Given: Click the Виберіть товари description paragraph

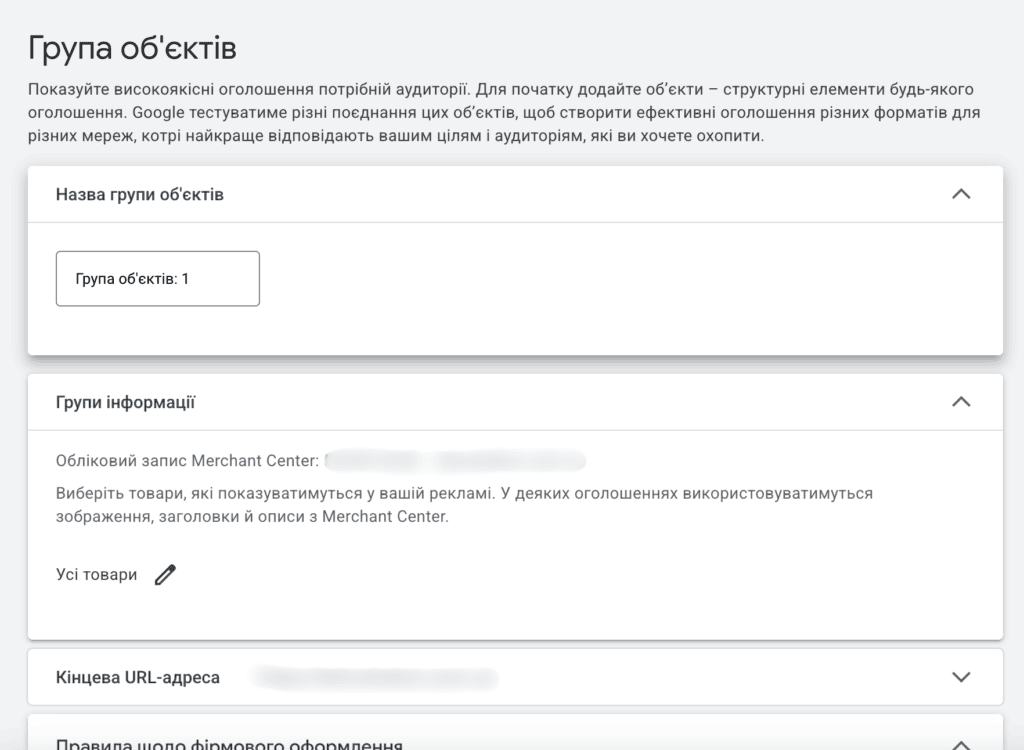Looking at the screenshot, I should [x=464, y=505].
